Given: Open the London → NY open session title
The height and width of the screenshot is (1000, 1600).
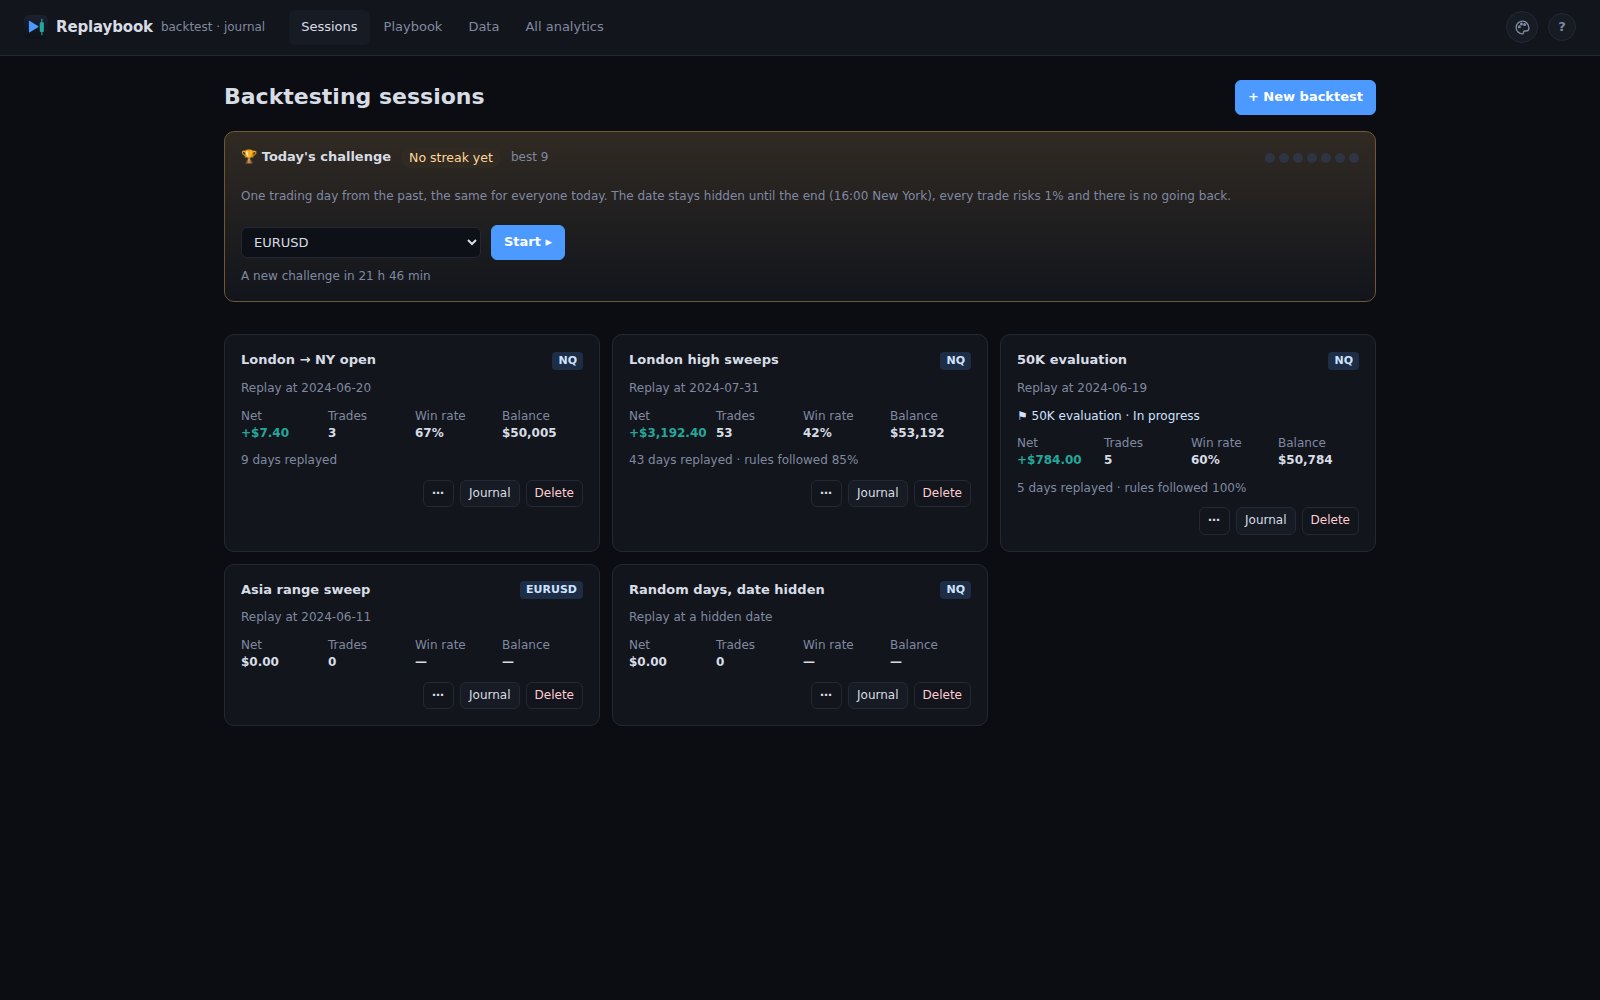Looking at the screenshot, I should pyautogui.click(x=308, y=360).
